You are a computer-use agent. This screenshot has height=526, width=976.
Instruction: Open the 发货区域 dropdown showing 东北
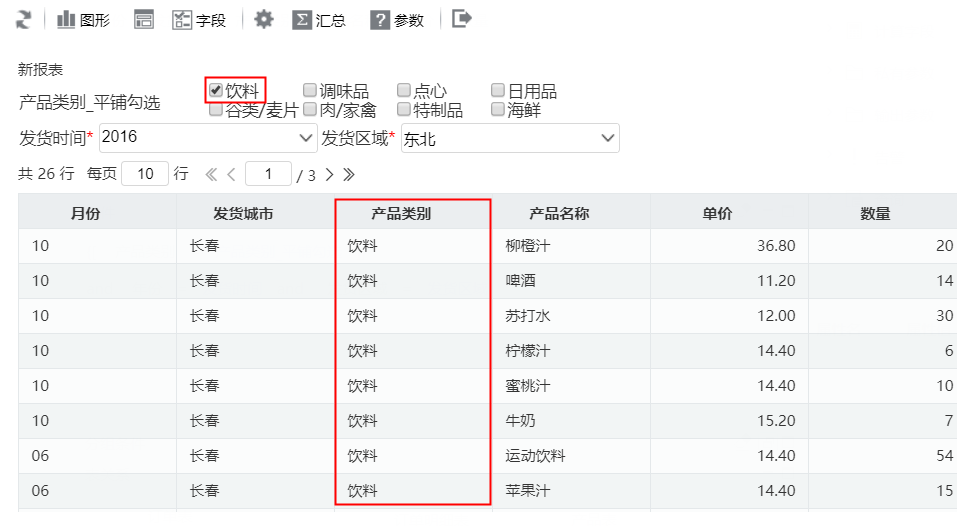tap(510, 138)
